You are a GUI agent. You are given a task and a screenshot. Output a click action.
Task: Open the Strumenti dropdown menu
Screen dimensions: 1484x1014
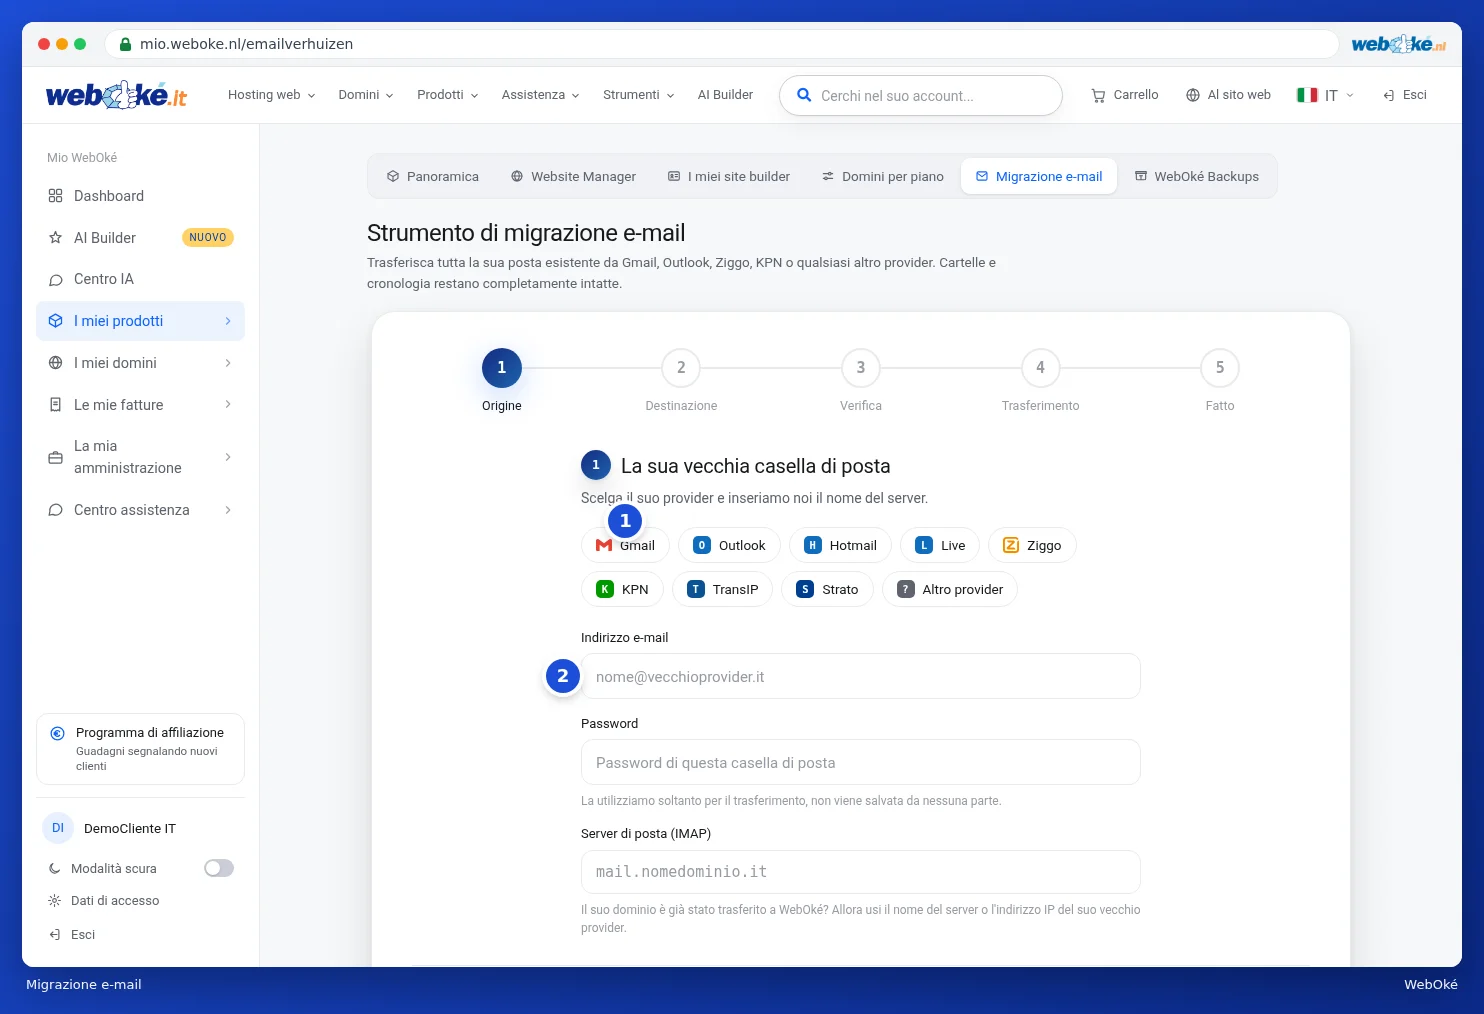tap(638, 95)
